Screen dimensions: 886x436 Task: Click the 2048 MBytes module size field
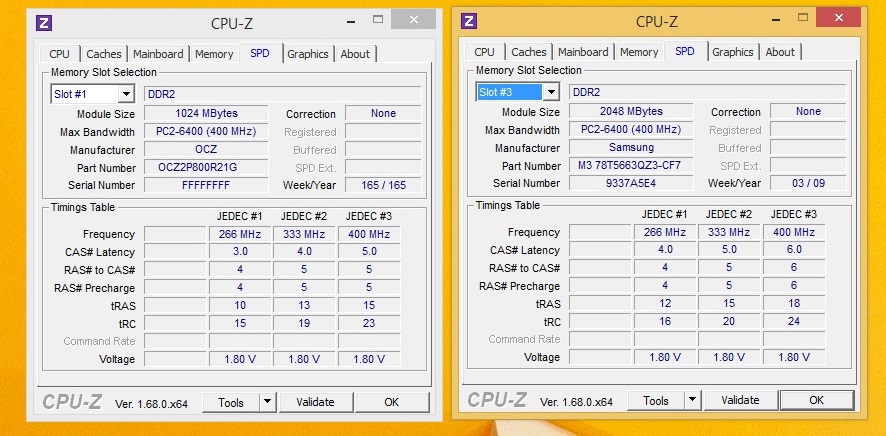631,111
